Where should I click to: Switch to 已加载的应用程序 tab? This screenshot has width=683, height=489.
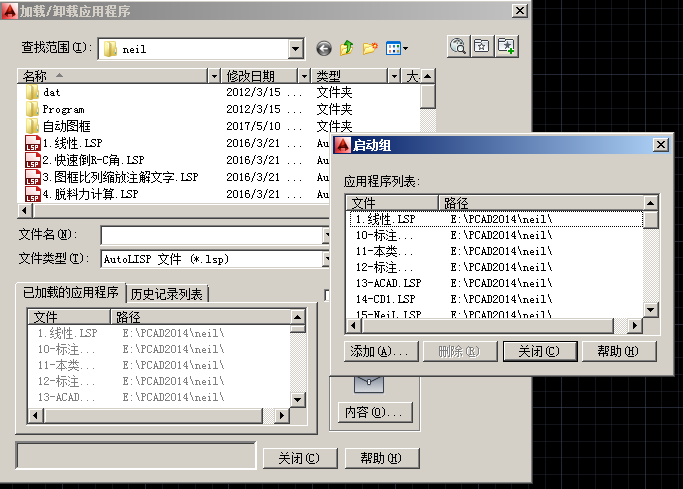click(71, 293)
